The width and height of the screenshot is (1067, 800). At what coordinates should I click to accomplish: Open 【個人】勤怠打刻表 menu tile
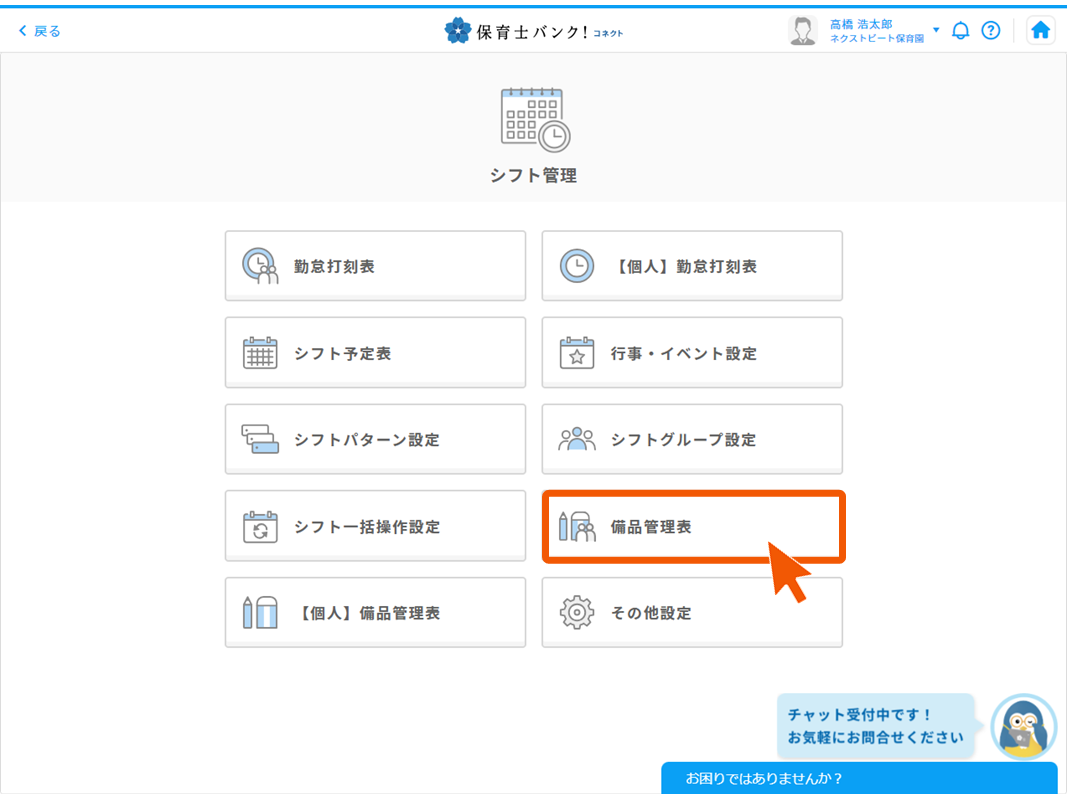[692, 266]
